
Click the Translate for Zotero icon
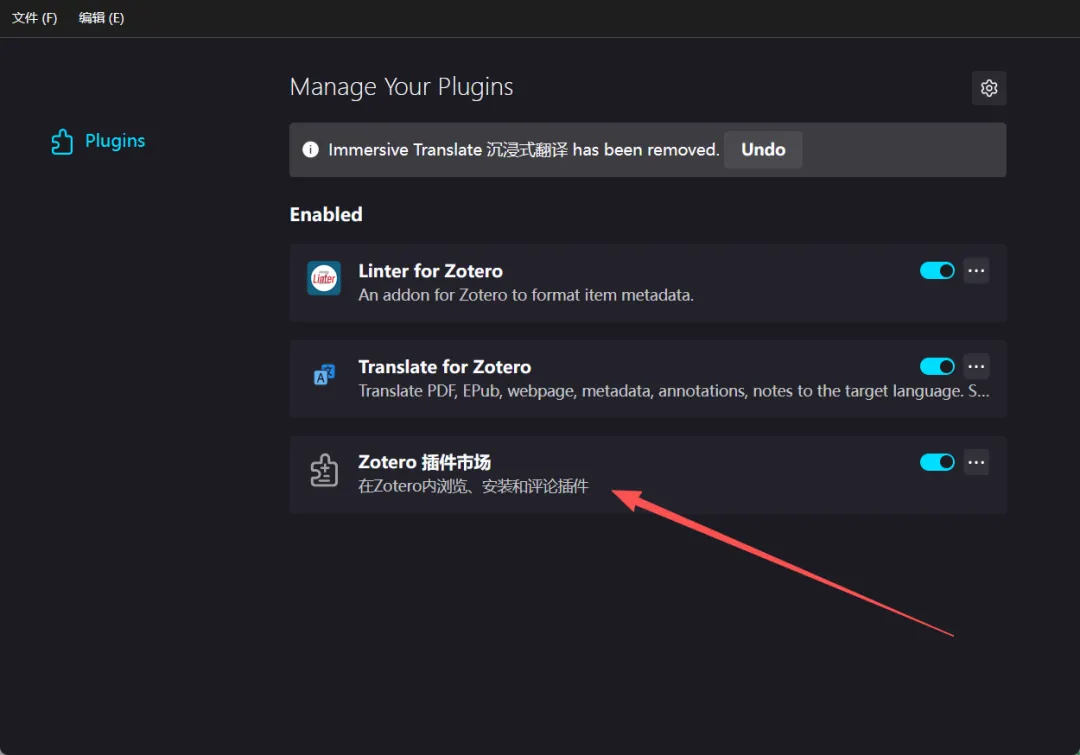pos(324,374)
